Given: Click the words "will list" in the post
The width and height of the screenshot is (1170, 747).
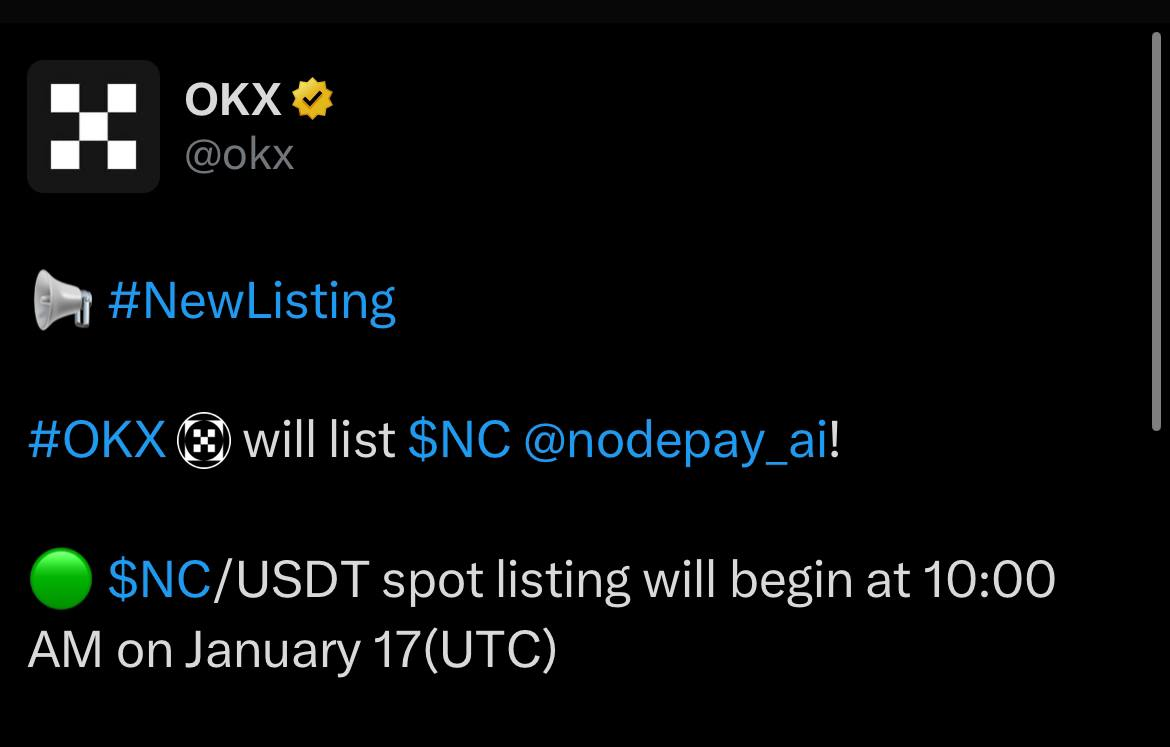Looking at the screenshot, I should 319,440.
